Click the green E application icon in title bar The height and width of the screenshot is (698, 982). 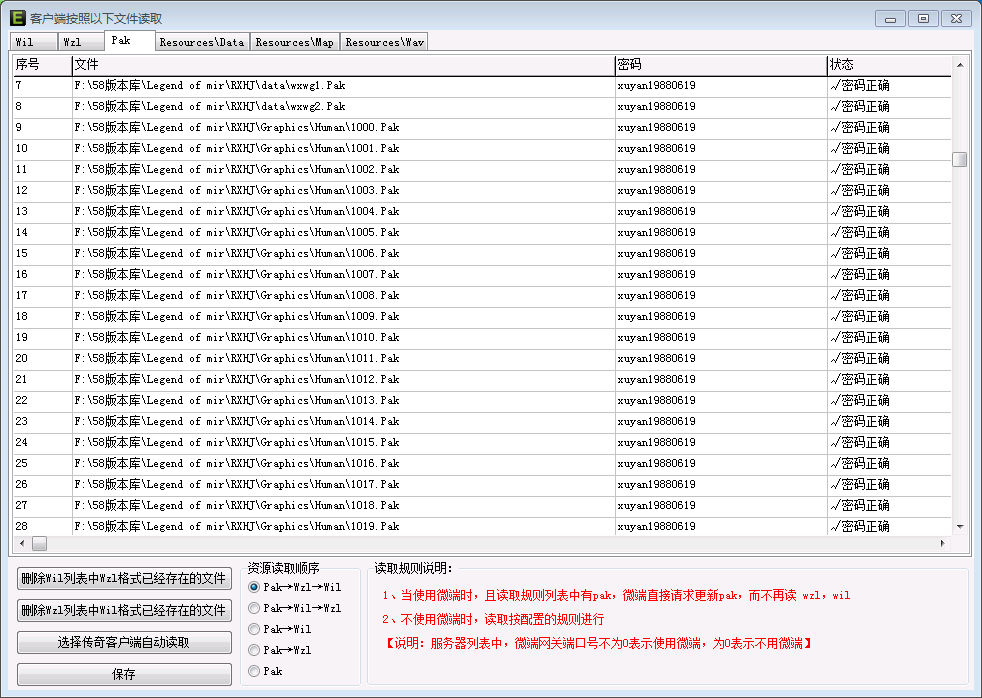(17, 18)
